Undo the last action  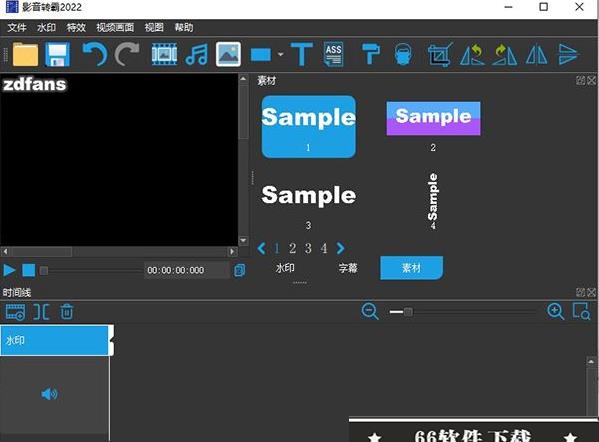95,55
